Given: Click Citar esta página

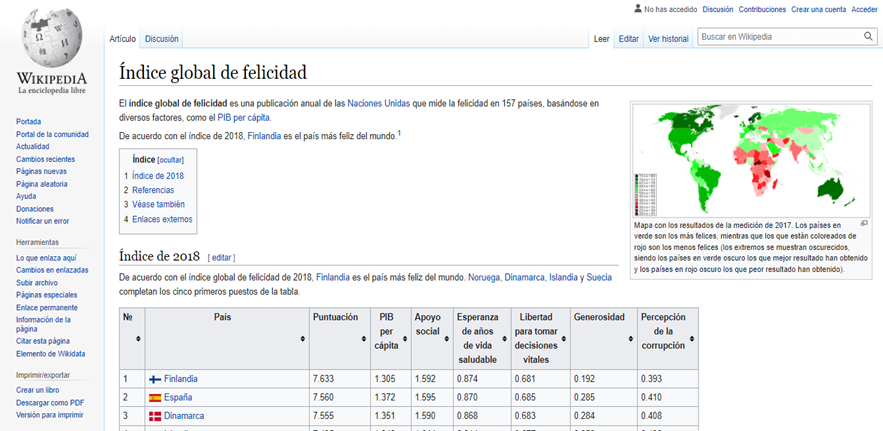Looking at the screenshot, I should pyautogui.click(x=43, y=341).
